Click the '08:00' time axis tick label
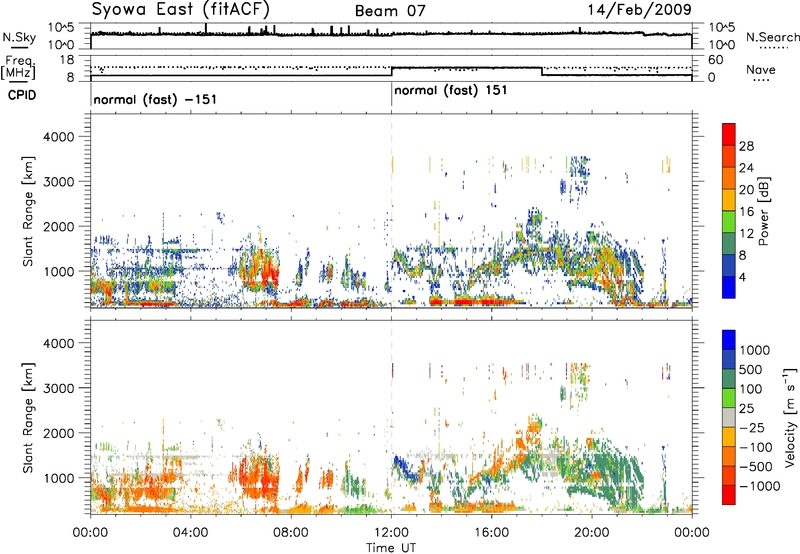The width and height of the screenshot is (800, 554). pyautogui.click(x=291, y=533)
